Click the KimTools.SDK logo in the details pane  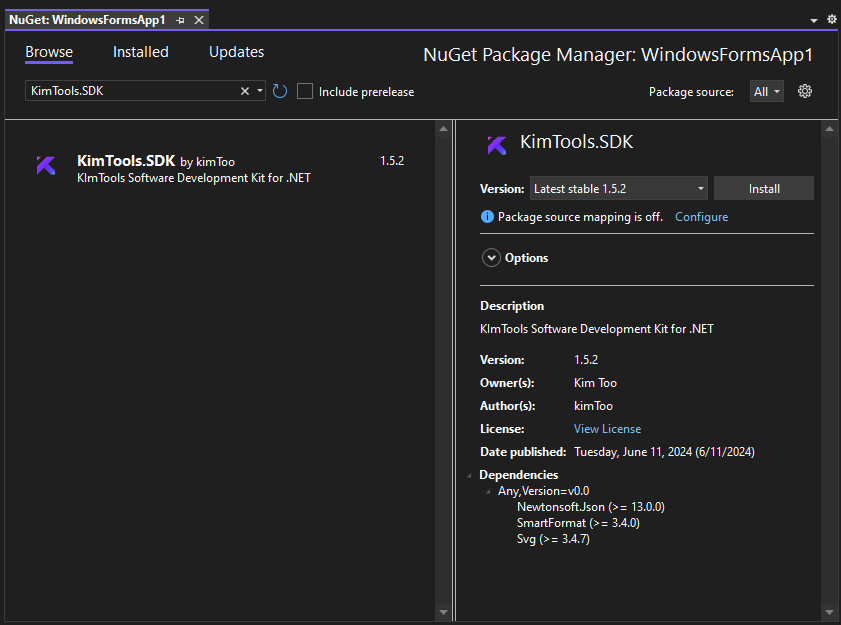(x=496, y=144)
